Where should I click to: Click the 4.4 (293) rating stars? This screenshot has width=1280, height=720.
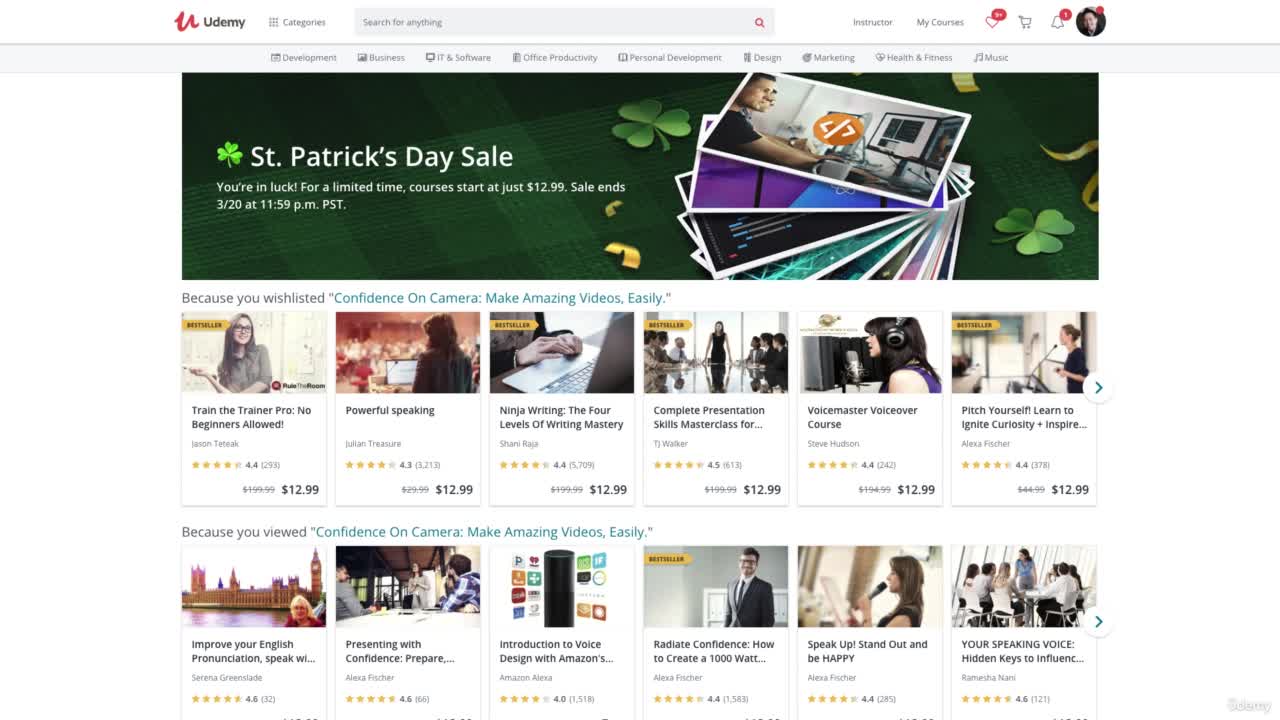click(217, 465)
